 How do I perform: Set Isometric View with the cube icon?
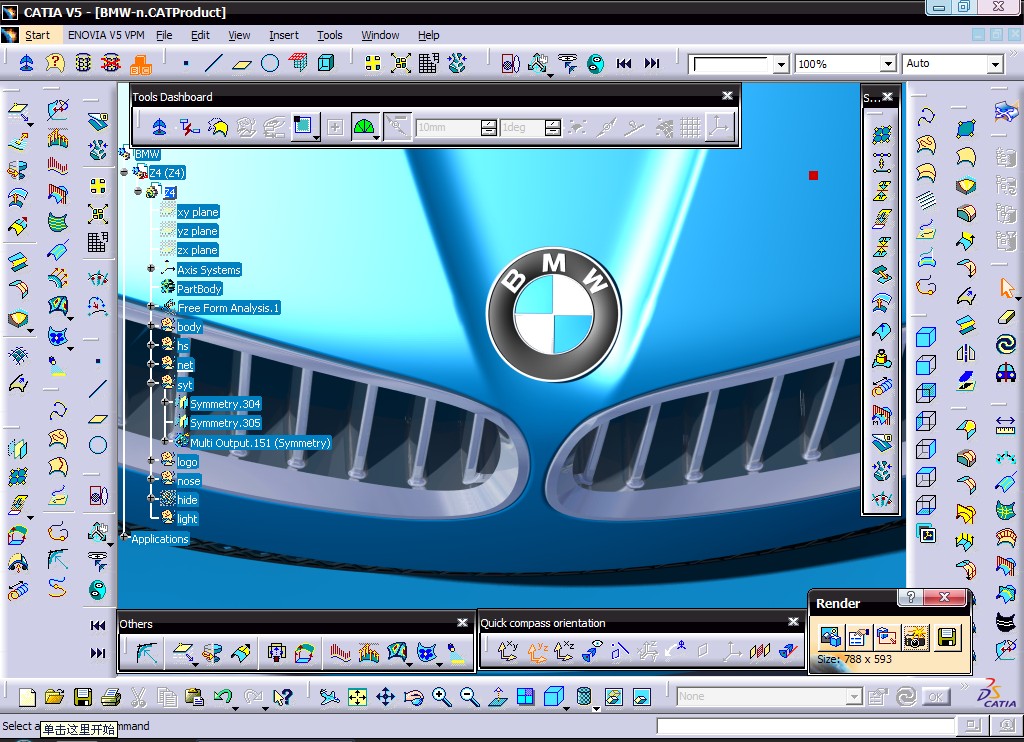tap(554, 696)
